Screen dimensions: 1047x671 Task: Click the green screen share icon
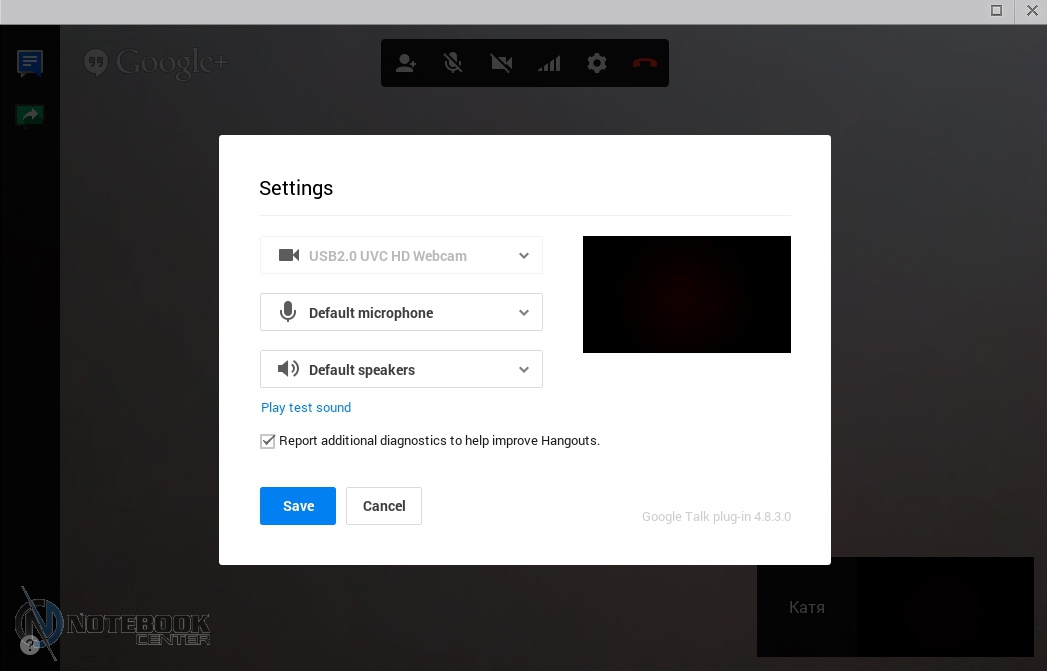(x=30, y=115)
